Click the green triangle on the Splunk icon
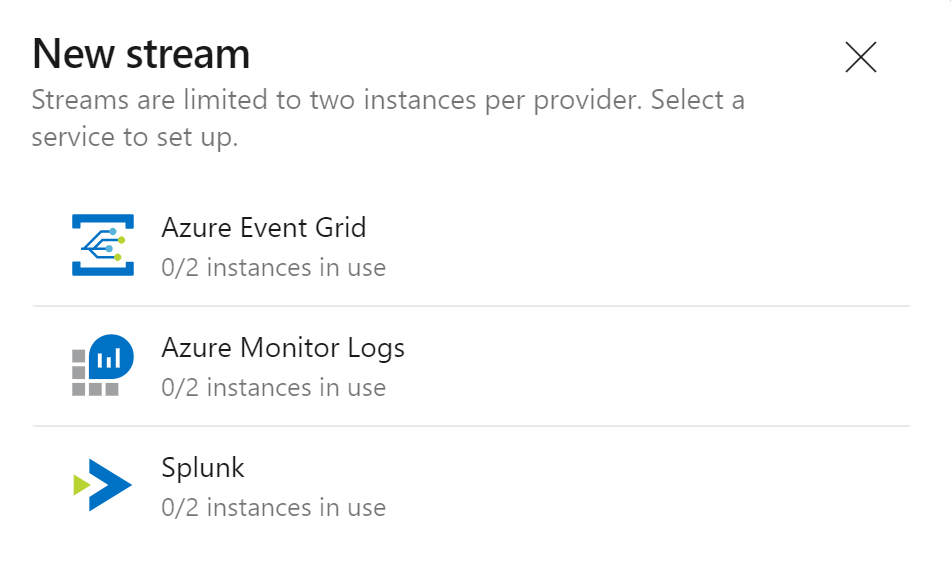 (x=82, y=485)
